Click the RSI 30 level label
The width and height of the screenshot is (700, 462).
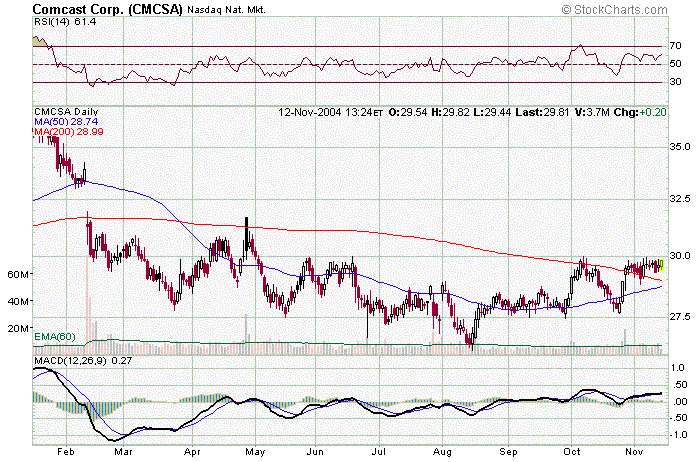(x=675, y=82)
